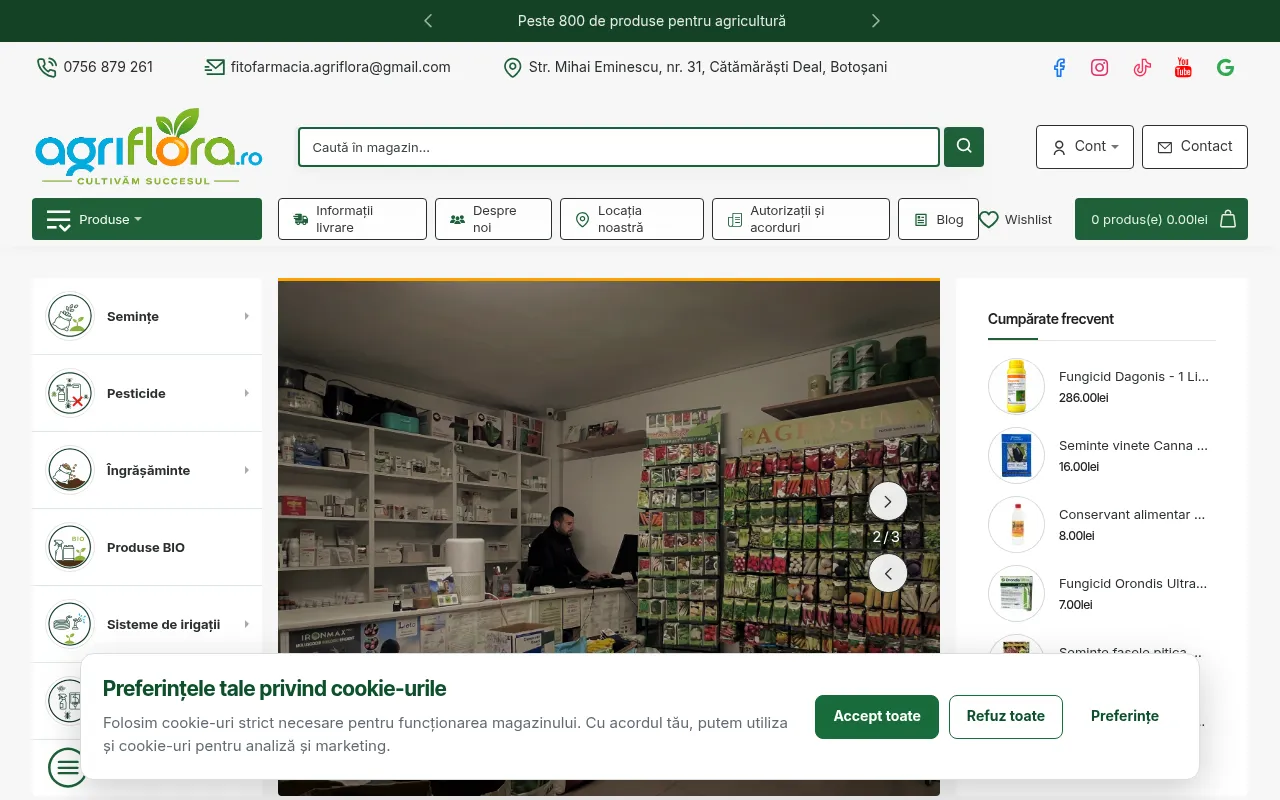The height and width of the screenshot is (800, 1280).
Task: Show the next announcement in top bar
Action: click(x=876, y=21)
